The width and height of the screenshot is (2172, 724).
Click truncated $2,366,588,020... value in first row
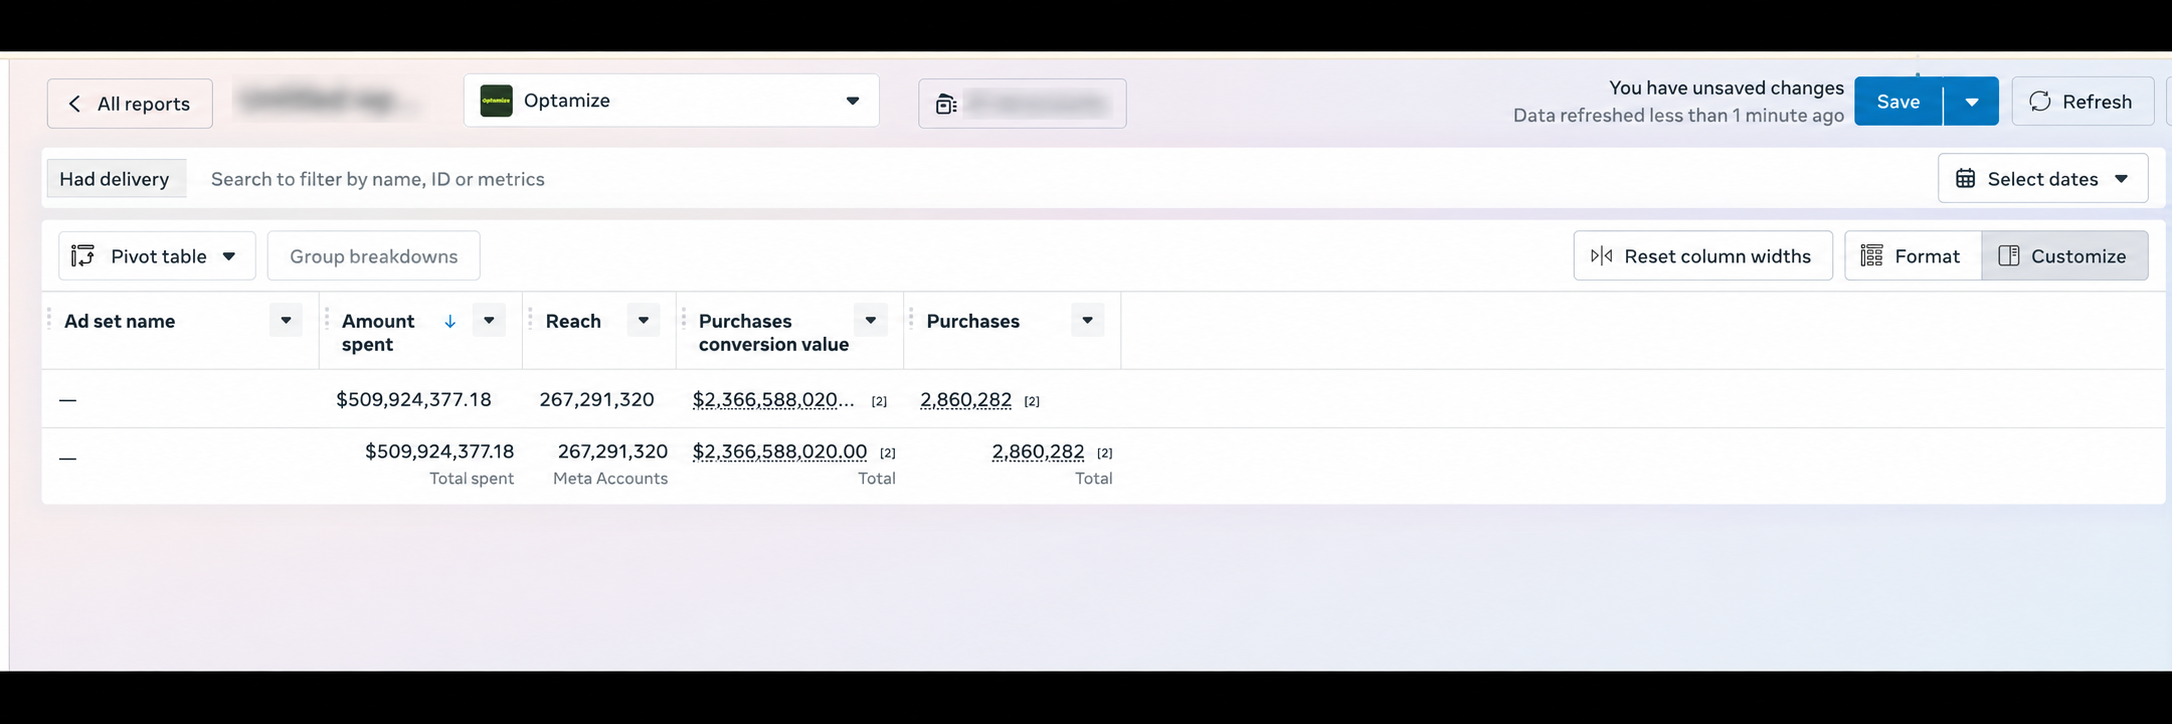click(773, 400)
